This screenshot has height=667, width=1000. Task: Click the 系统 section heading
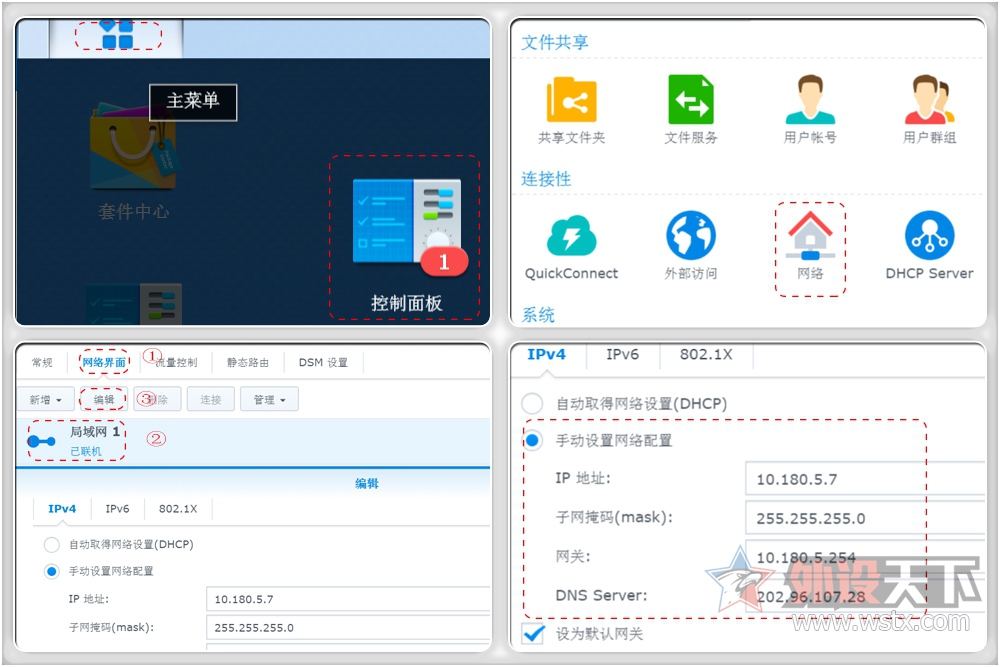pyautogui.click(x=538, y=315)
